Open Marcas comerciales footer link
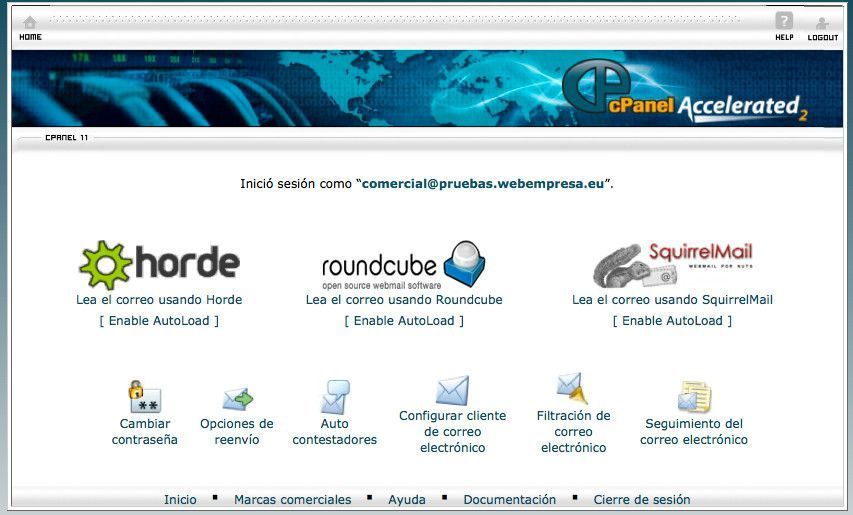This screenshot has height=515, width=853. (293, 499)
